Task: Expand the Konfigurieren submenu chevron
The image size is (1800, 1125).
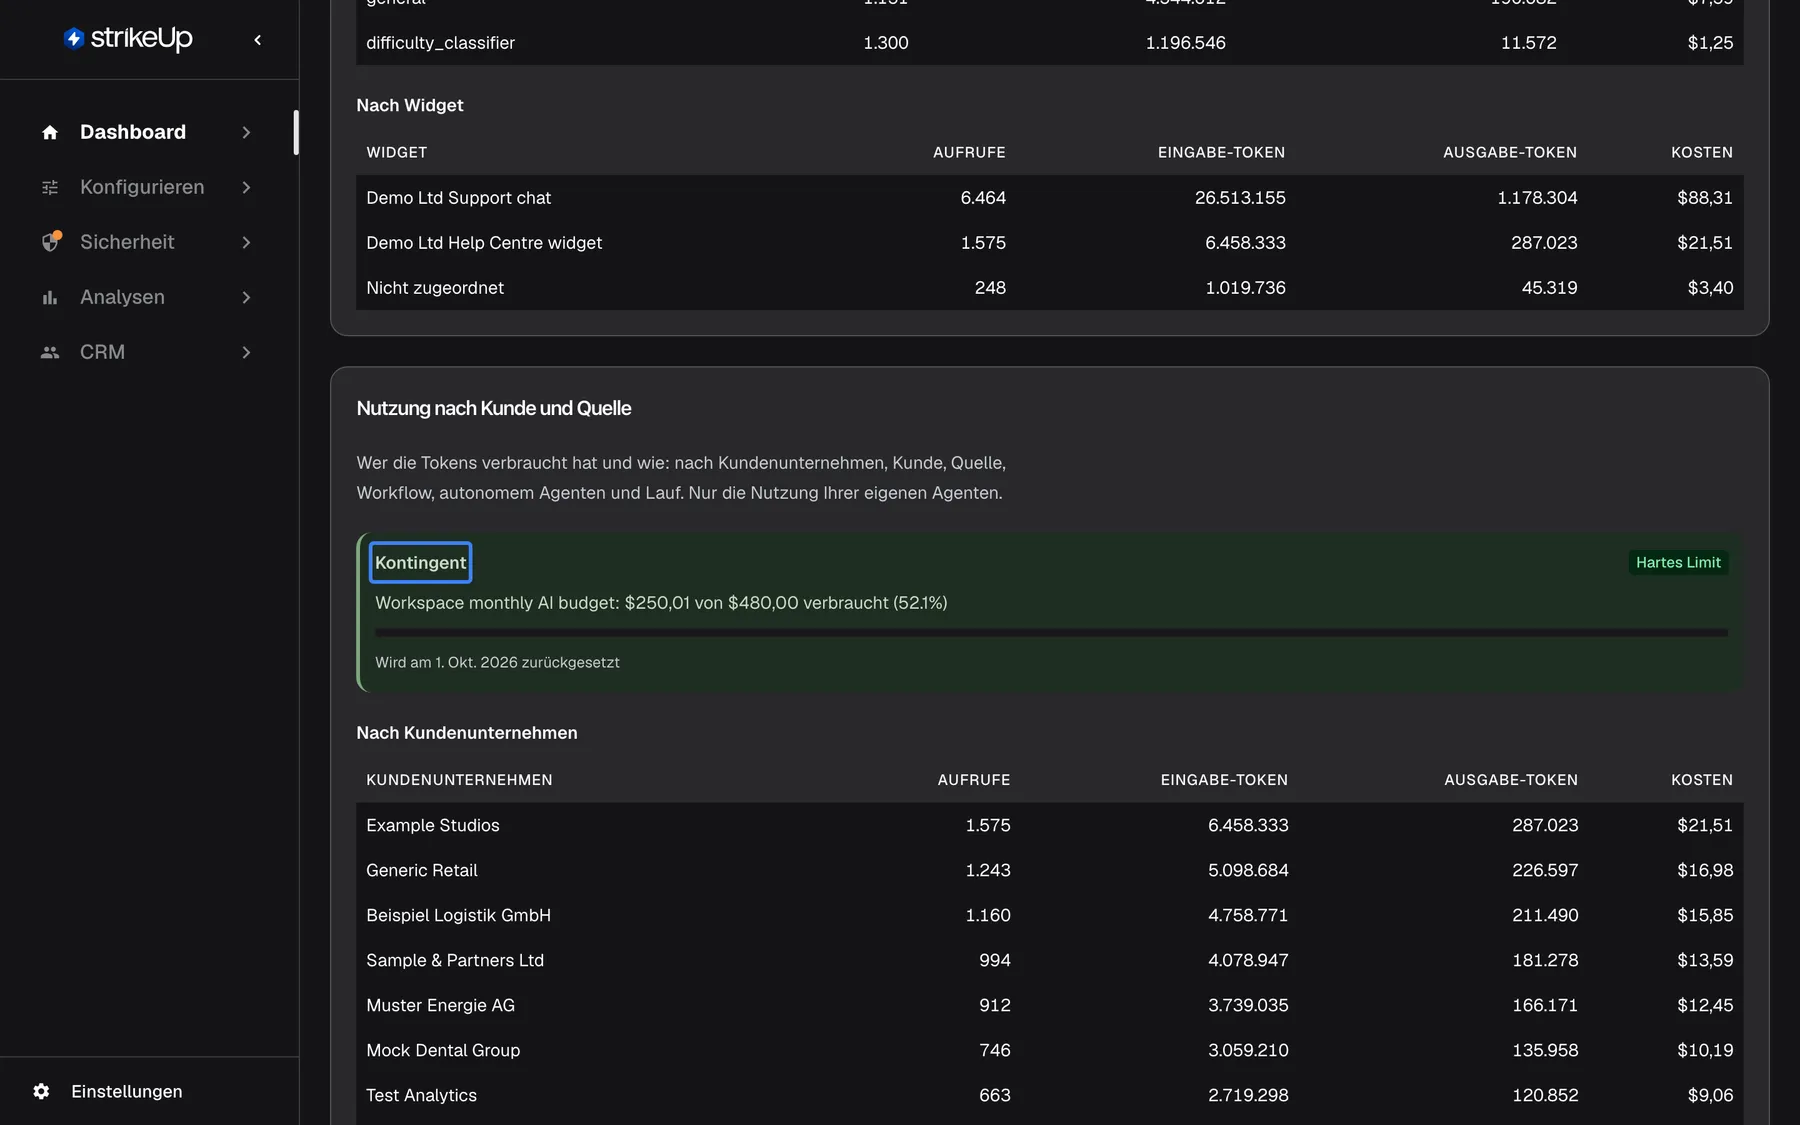Action: pos(246,187)
